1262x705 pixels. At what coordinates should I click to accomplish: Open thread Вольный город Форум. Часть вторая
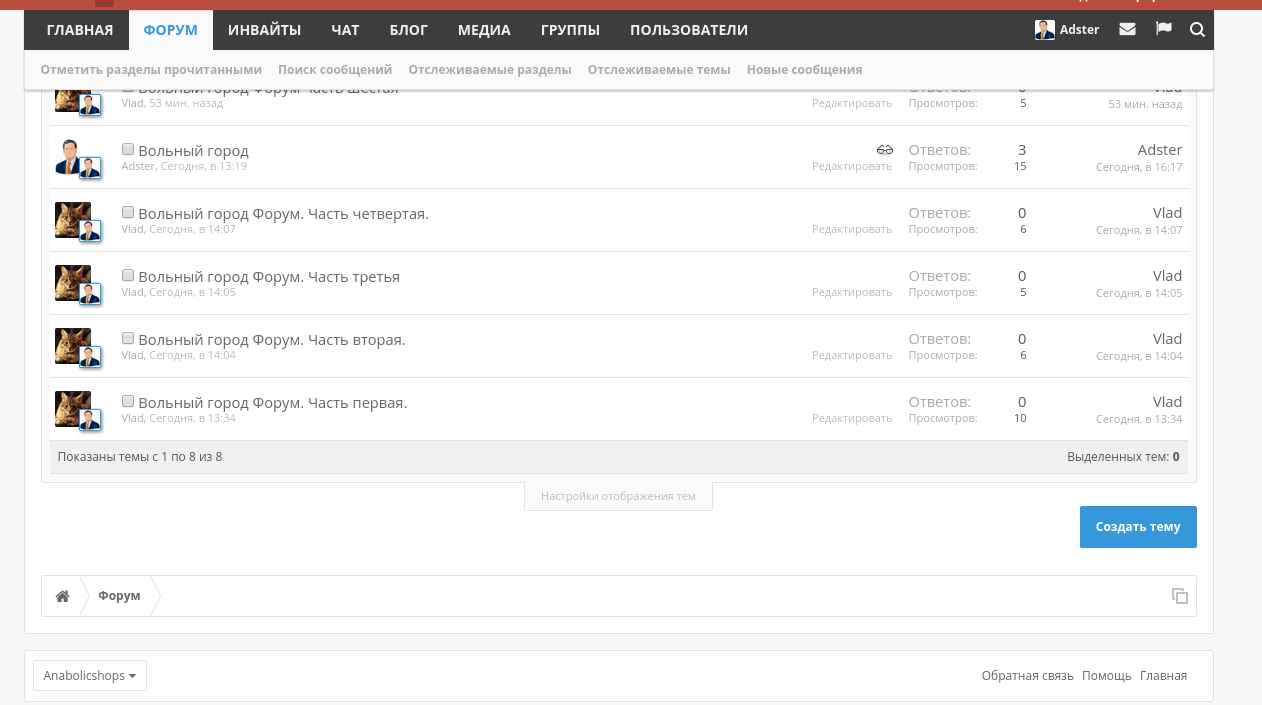[x=272, y=340]
